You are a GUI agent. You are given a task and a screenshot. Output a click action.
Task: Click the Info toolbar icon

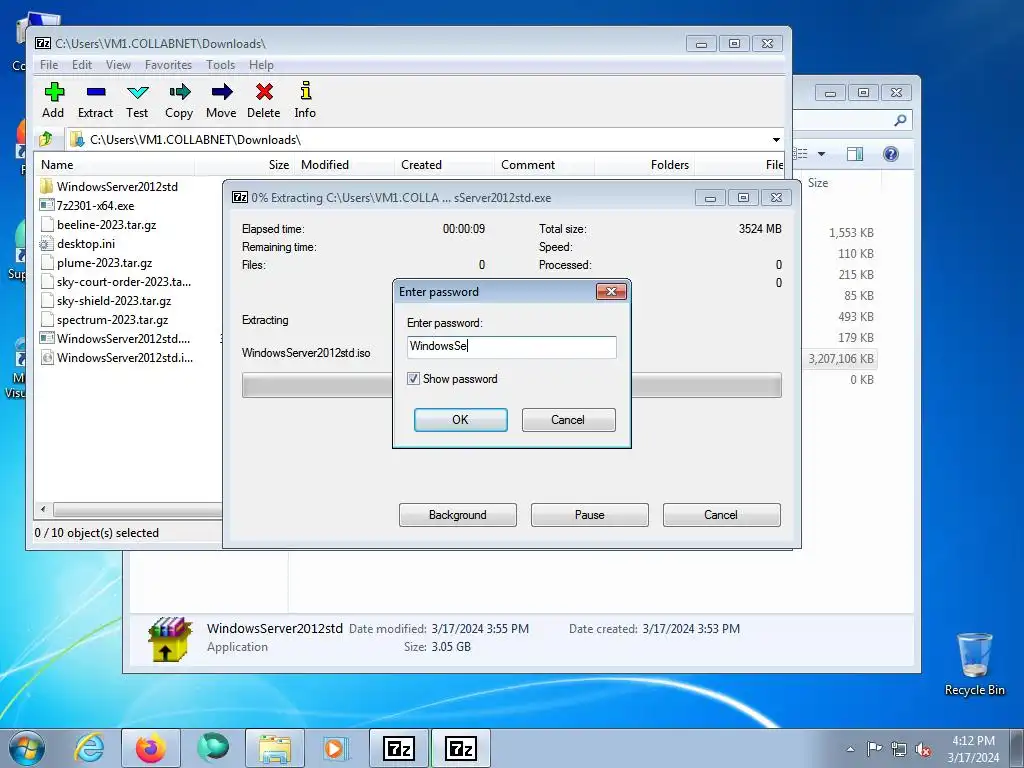(x=305, y=91)
